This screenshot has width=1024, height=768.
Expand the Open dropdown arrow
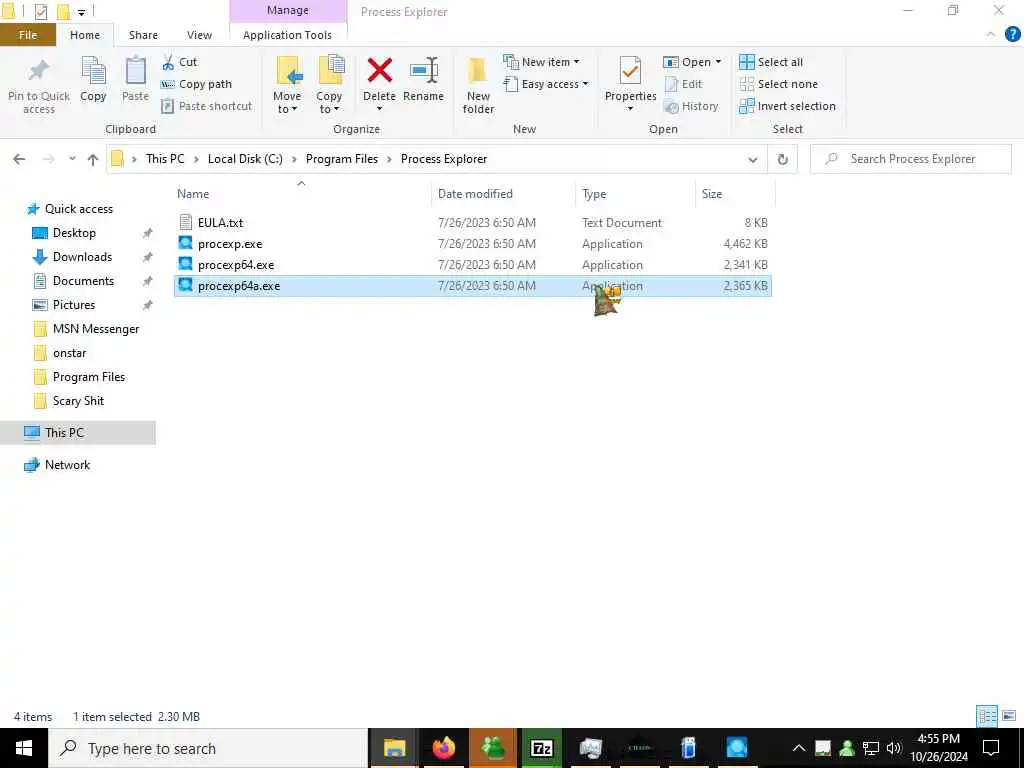coord(718,62)
